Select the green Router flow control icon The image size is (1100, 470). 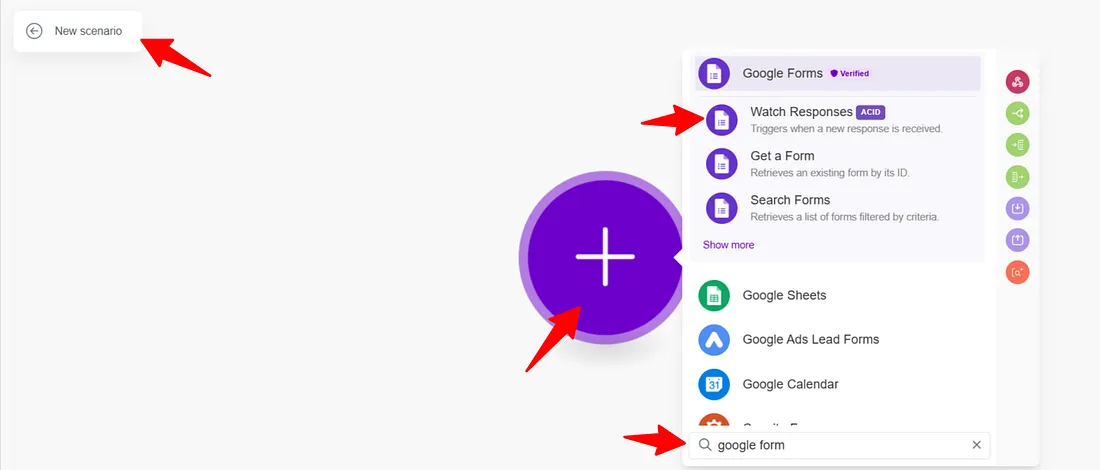pos(1017,114)
